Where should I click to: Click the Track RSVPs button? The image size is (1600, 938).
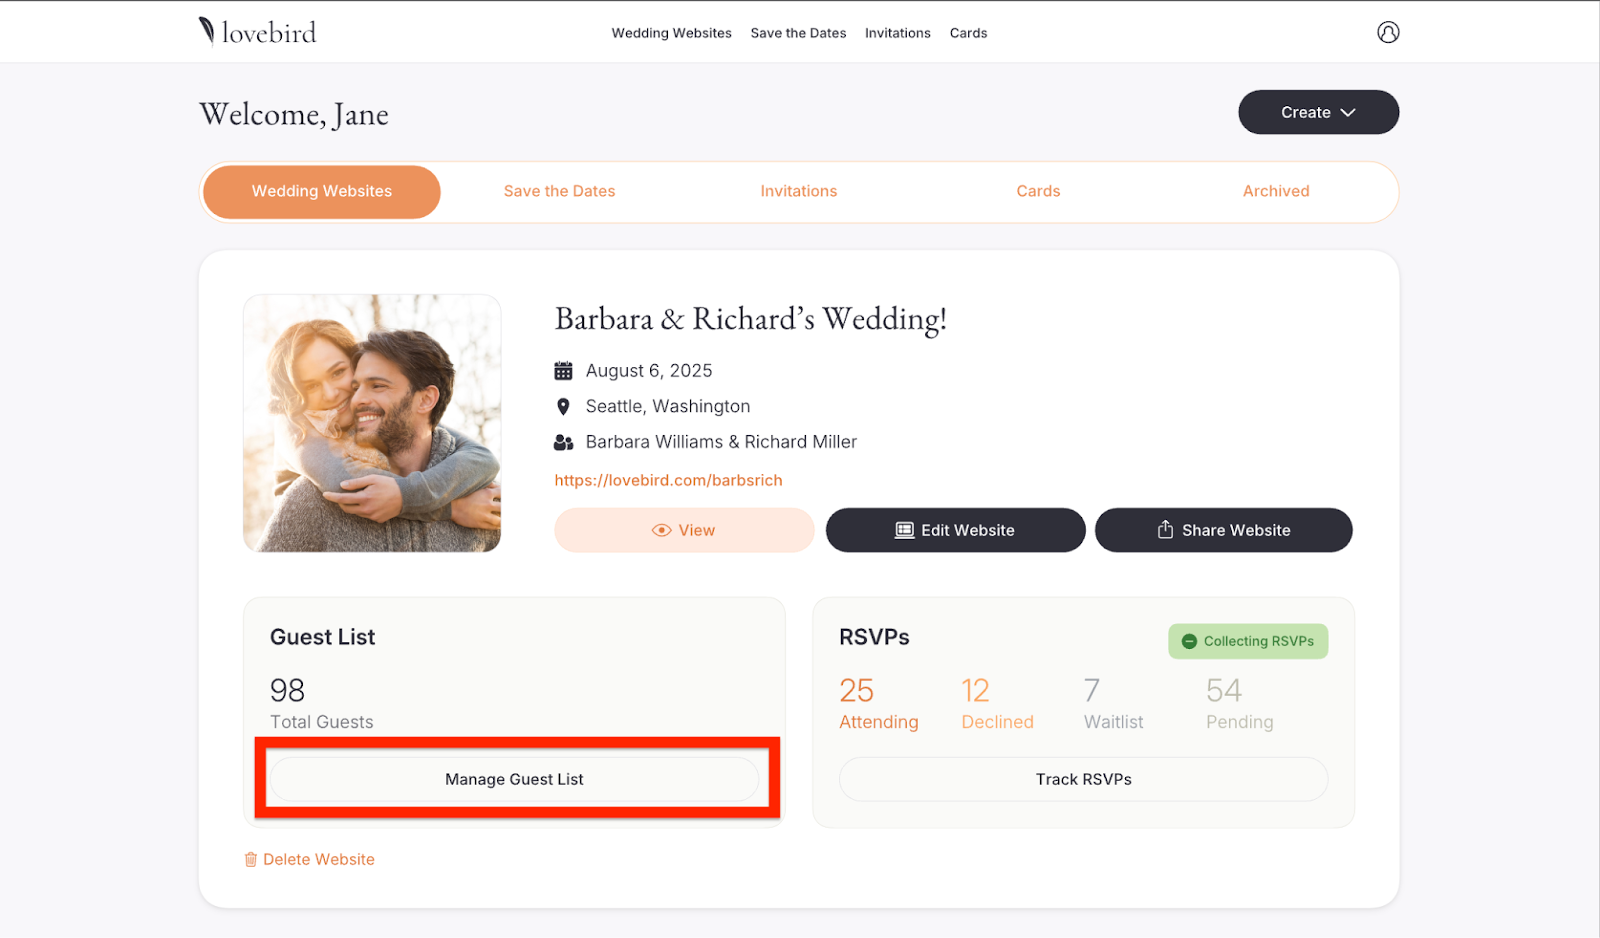(1084, 779)
